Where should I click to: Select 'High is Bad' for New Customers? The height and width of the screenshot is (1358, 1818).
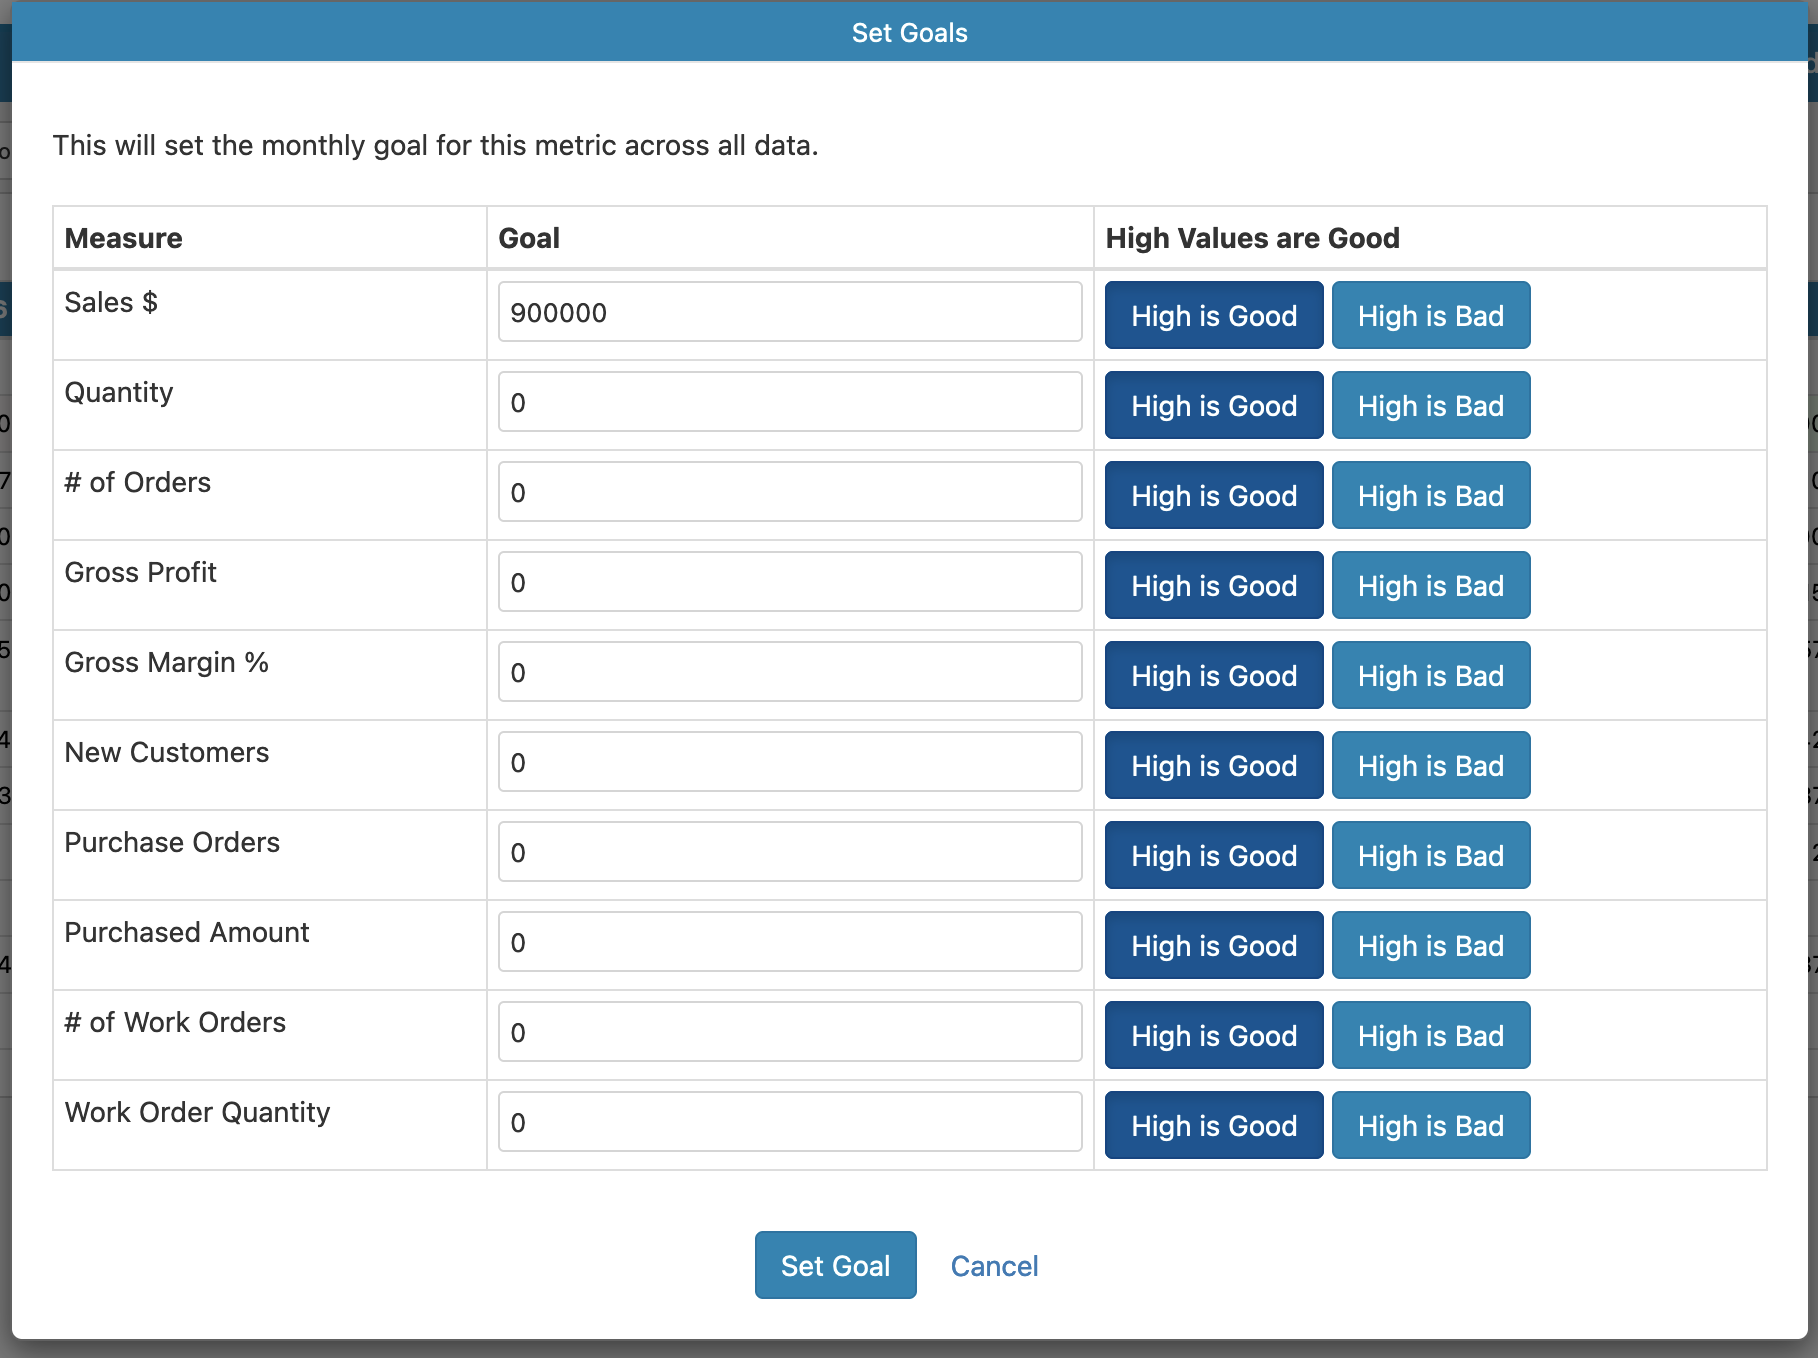coord(1431,765)
